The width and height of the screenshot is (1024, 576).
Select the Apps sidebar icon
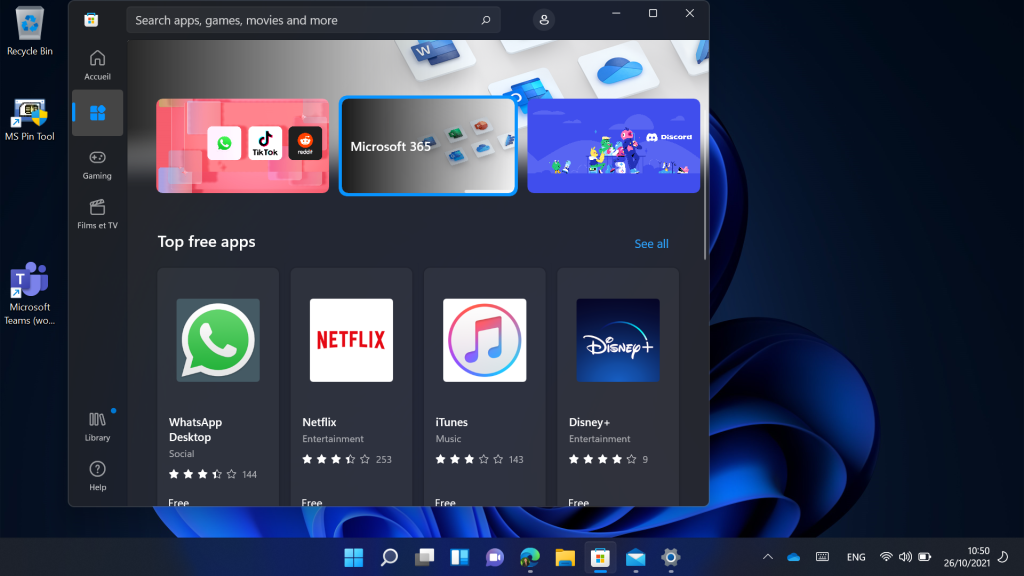click(97, 113)
